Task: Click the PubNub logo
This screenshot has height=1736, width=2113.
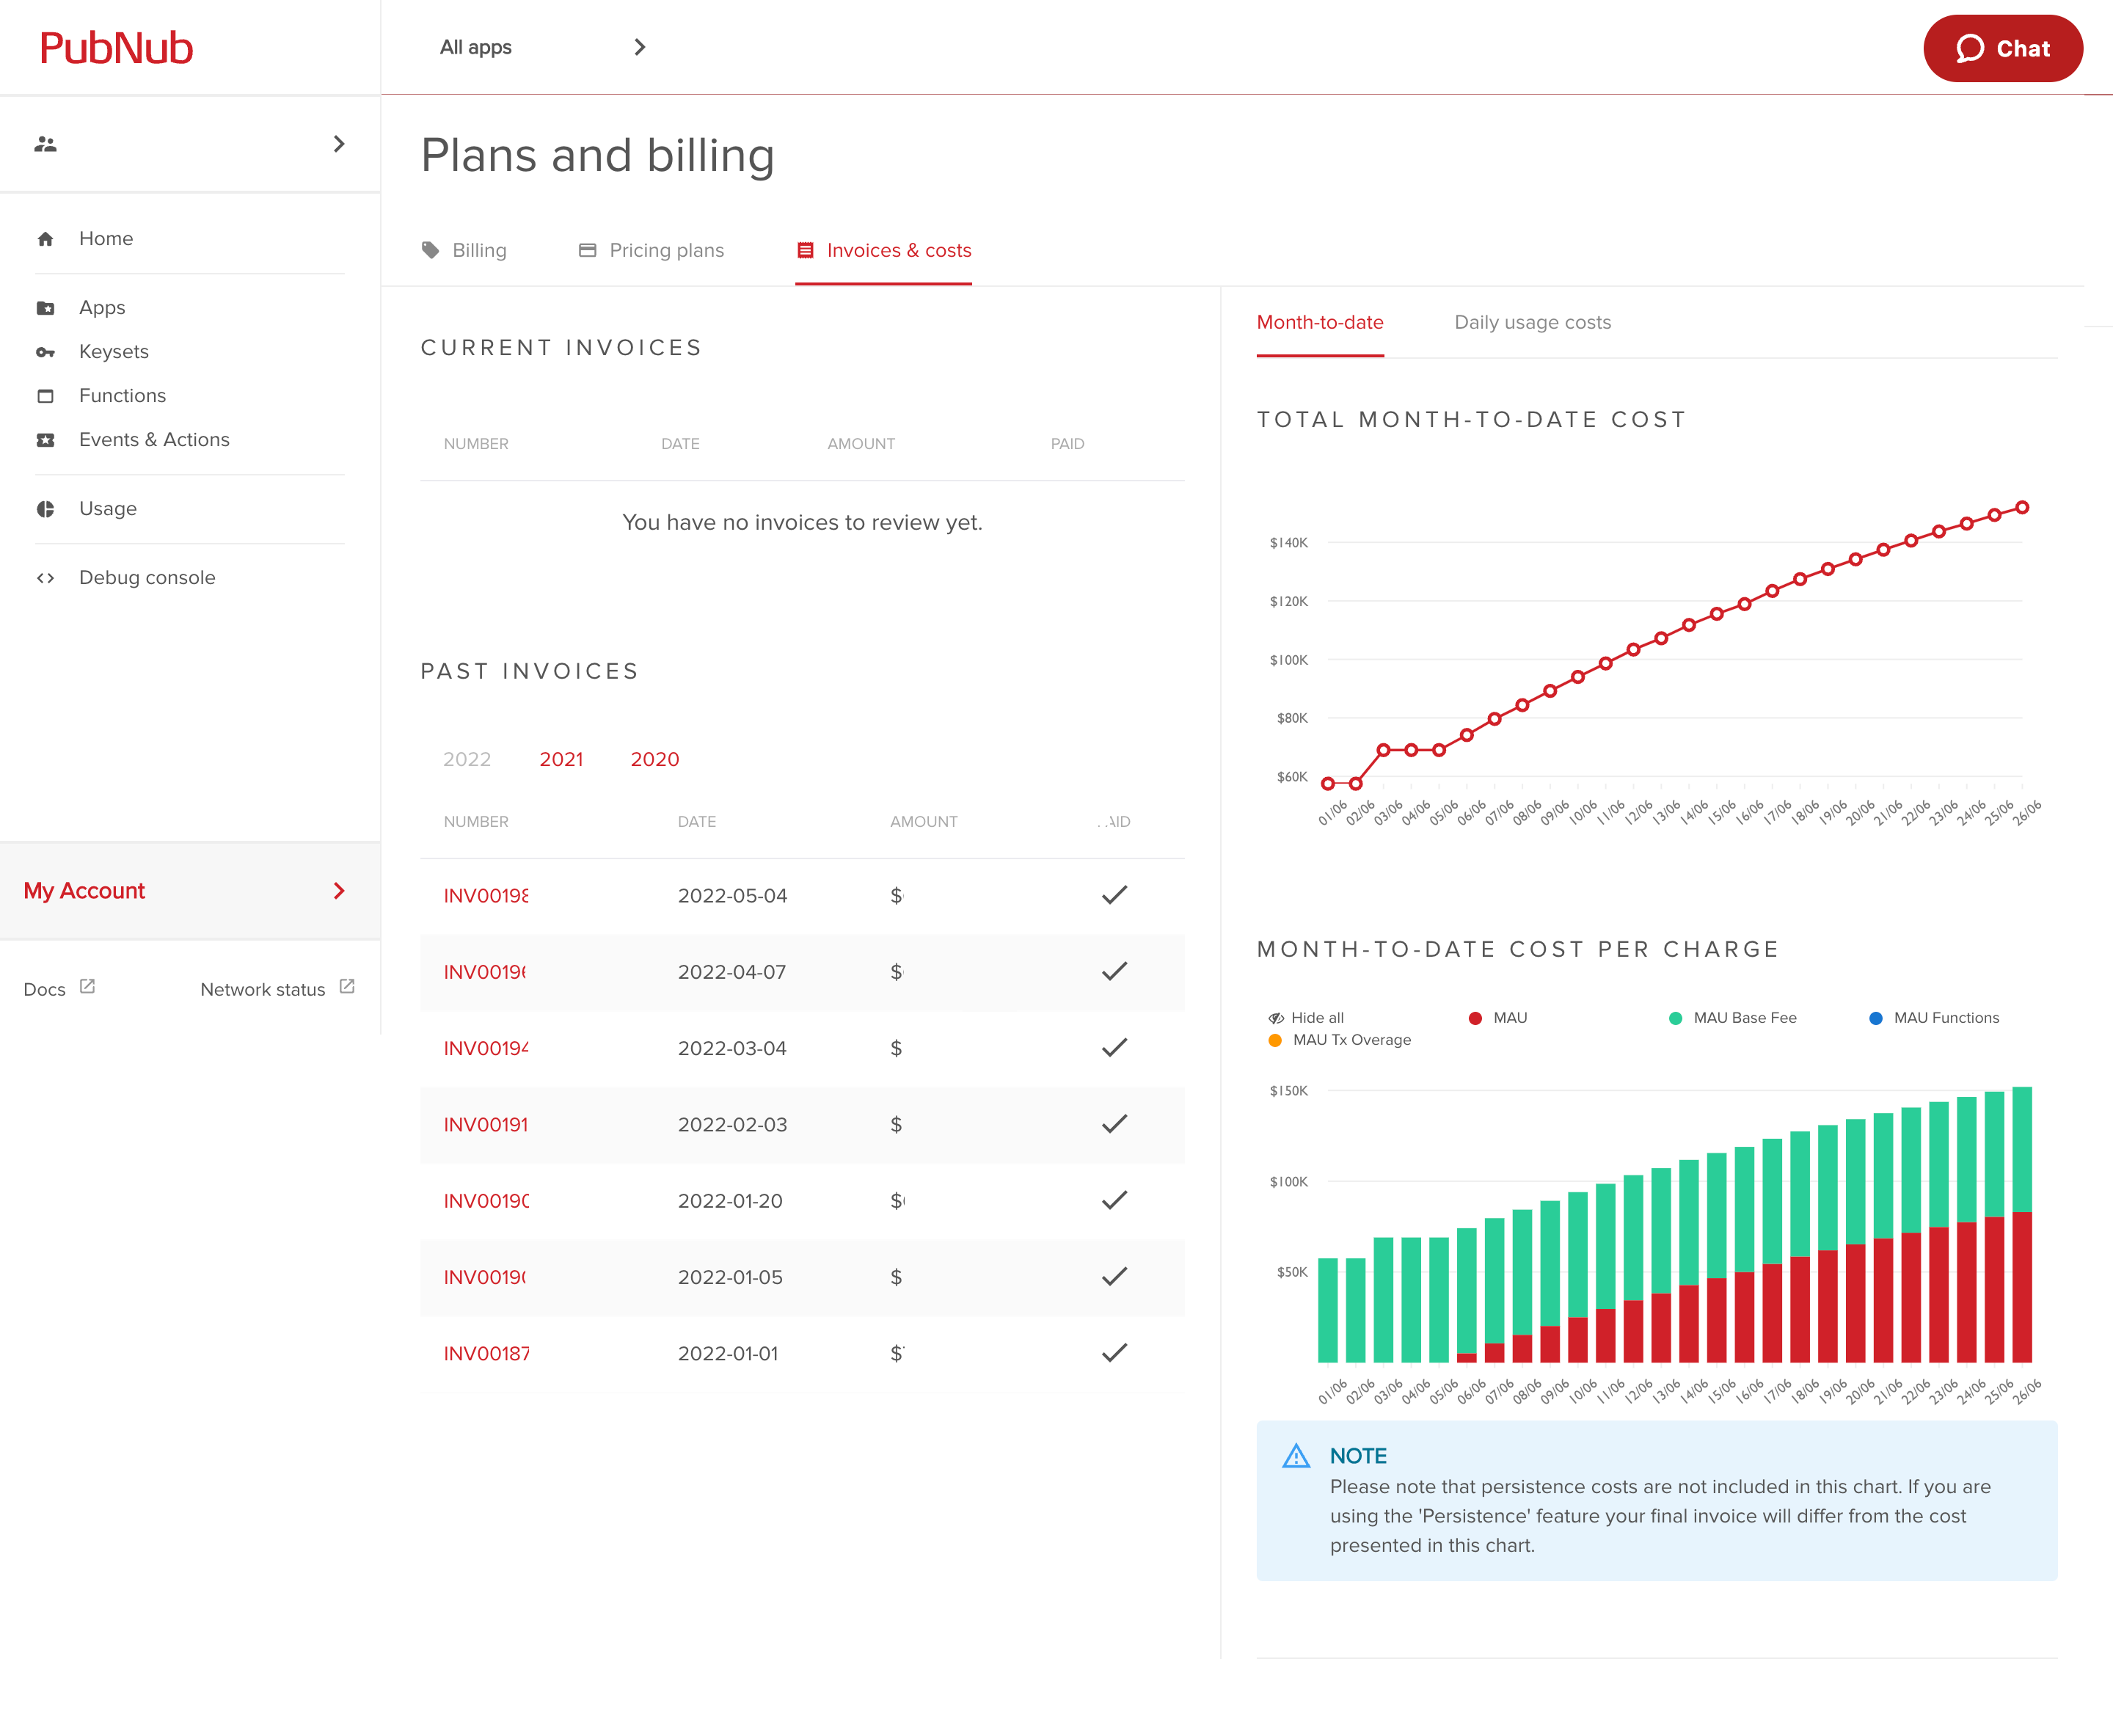Action: pyautogui.click(x=117, y=47)
